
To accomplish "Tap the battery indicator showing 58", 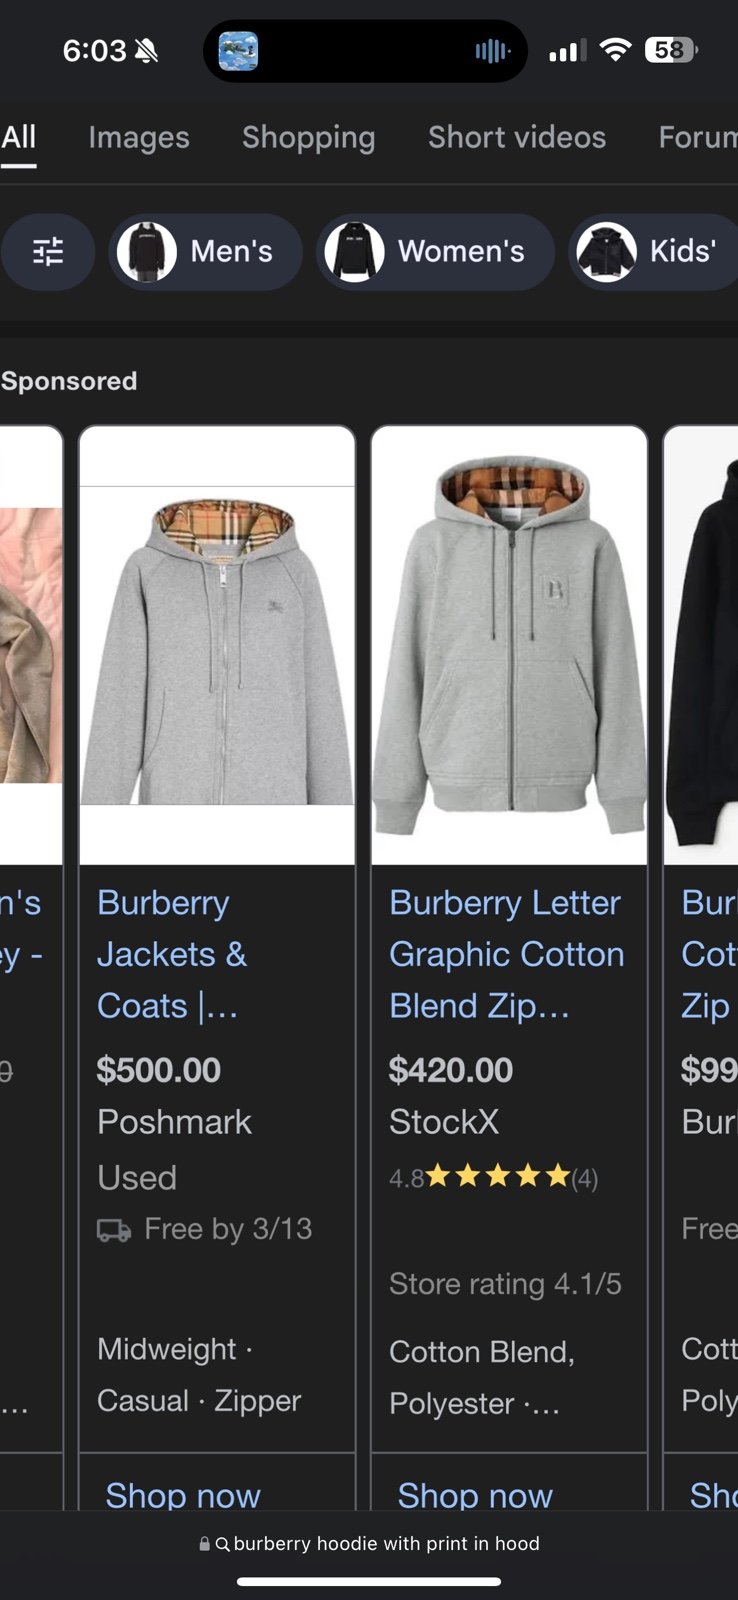I will pyautogui.click(x=671, y=50).
